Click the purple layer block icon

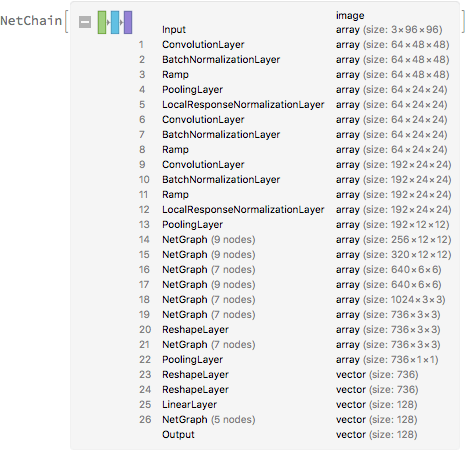(x=128, y=23)
